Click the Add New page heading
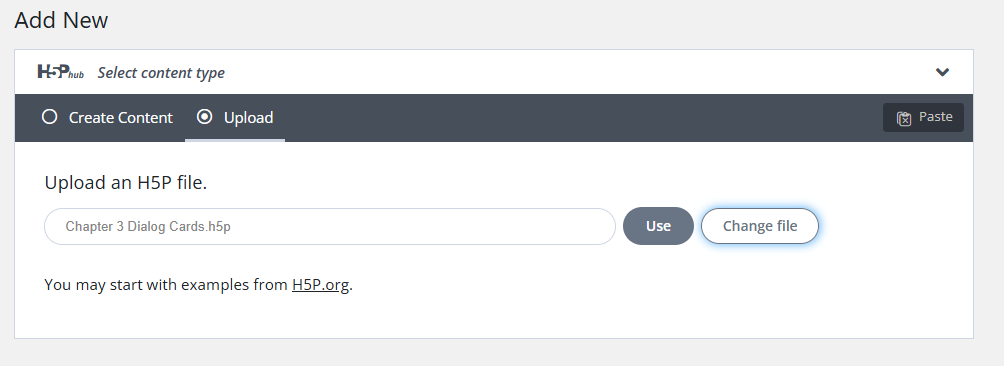 (61, 20)
